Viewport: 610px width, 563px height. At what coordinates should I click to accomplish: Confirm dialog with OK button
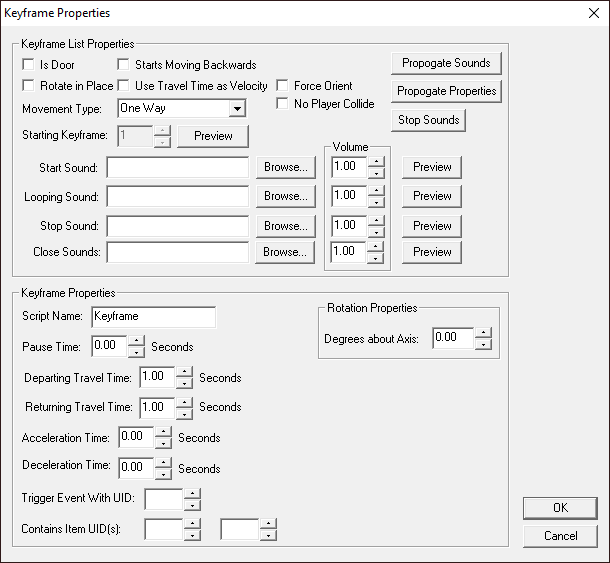[x=560, y=508]
